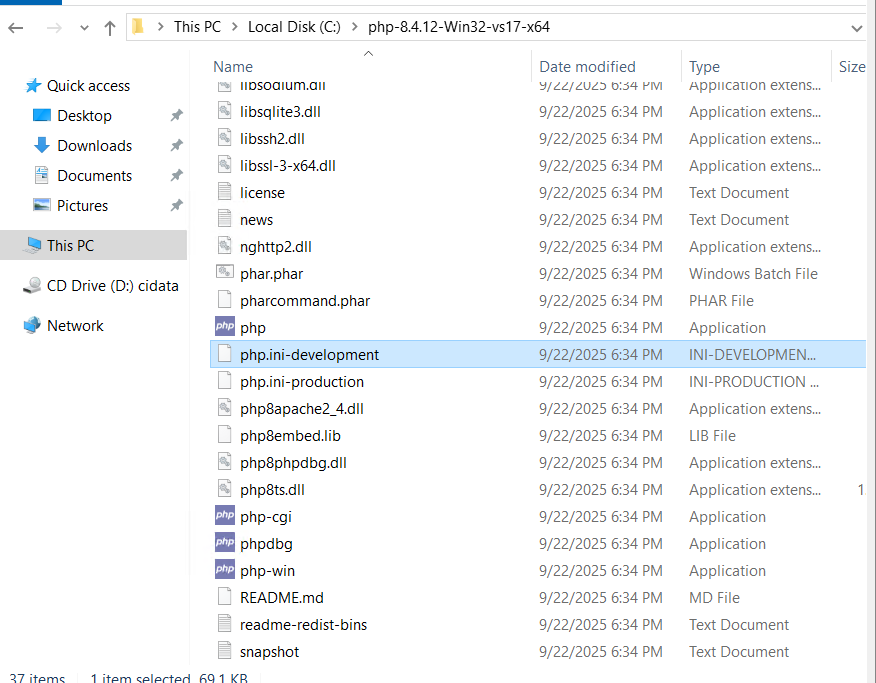Click the php8ts.dll file icon

pyautogui.click(x=225, y=489)
